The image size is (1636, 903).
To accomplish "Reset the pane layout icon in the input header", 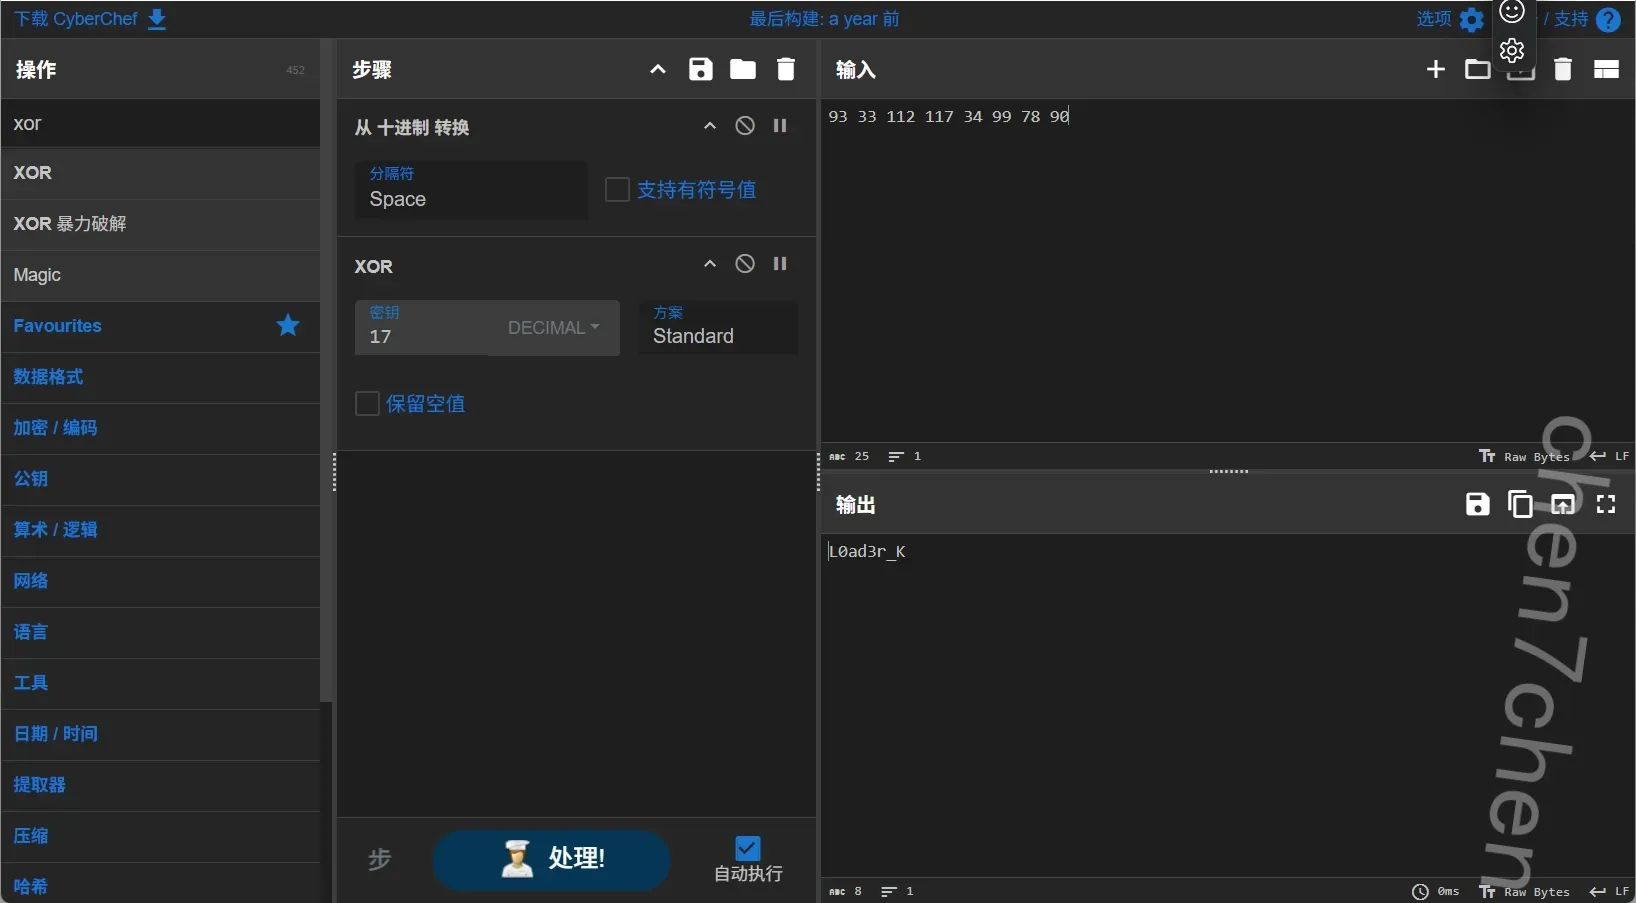I will [1606, 69].
